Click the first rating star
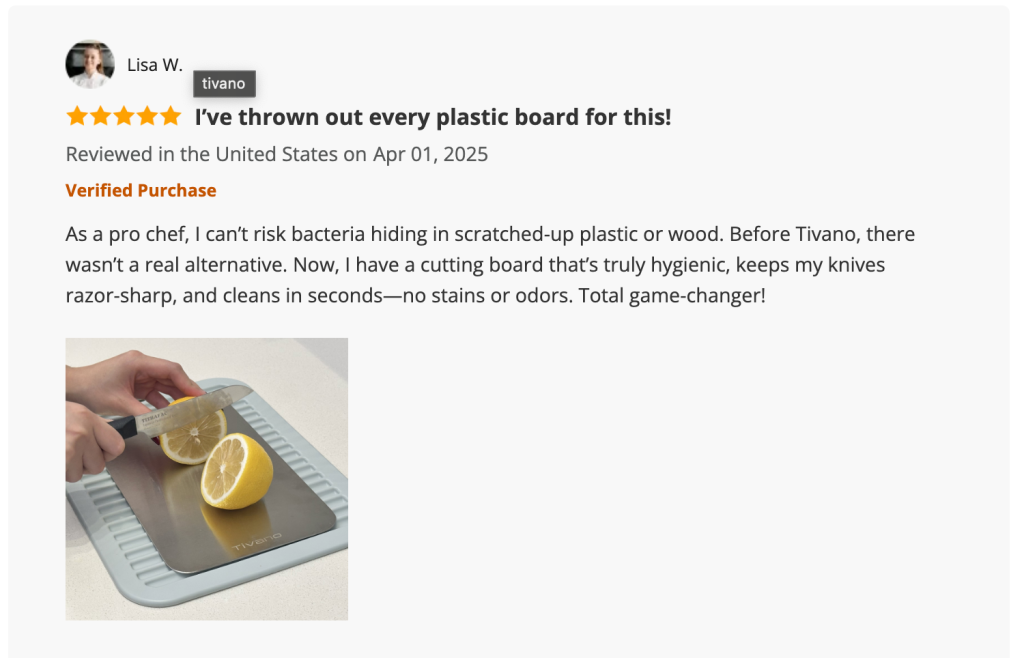 (77, 116)
